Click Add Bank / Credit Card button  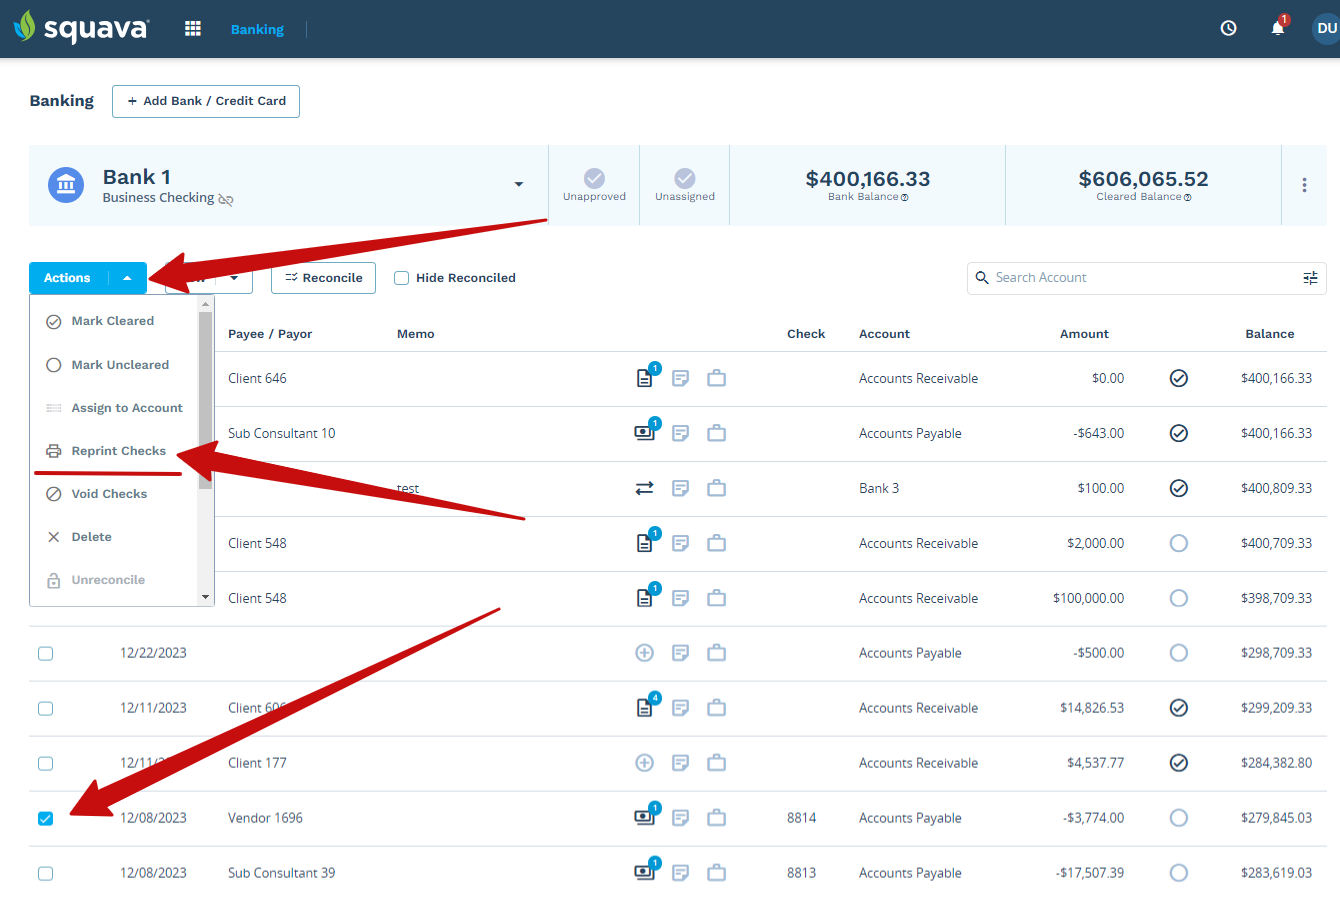(x=206, y=101)
